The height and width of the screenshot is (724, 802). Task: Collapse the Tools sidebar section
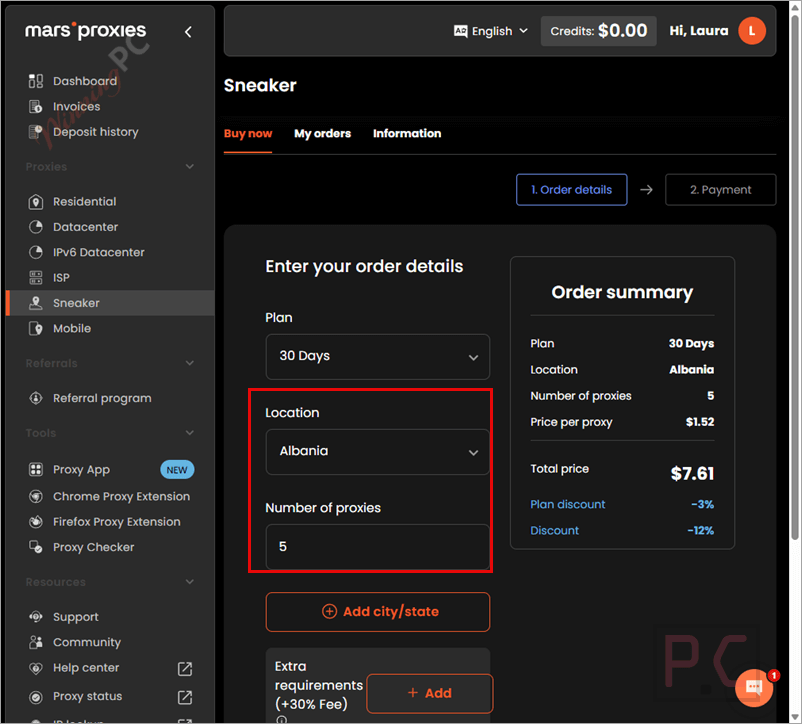click(190, 433)
